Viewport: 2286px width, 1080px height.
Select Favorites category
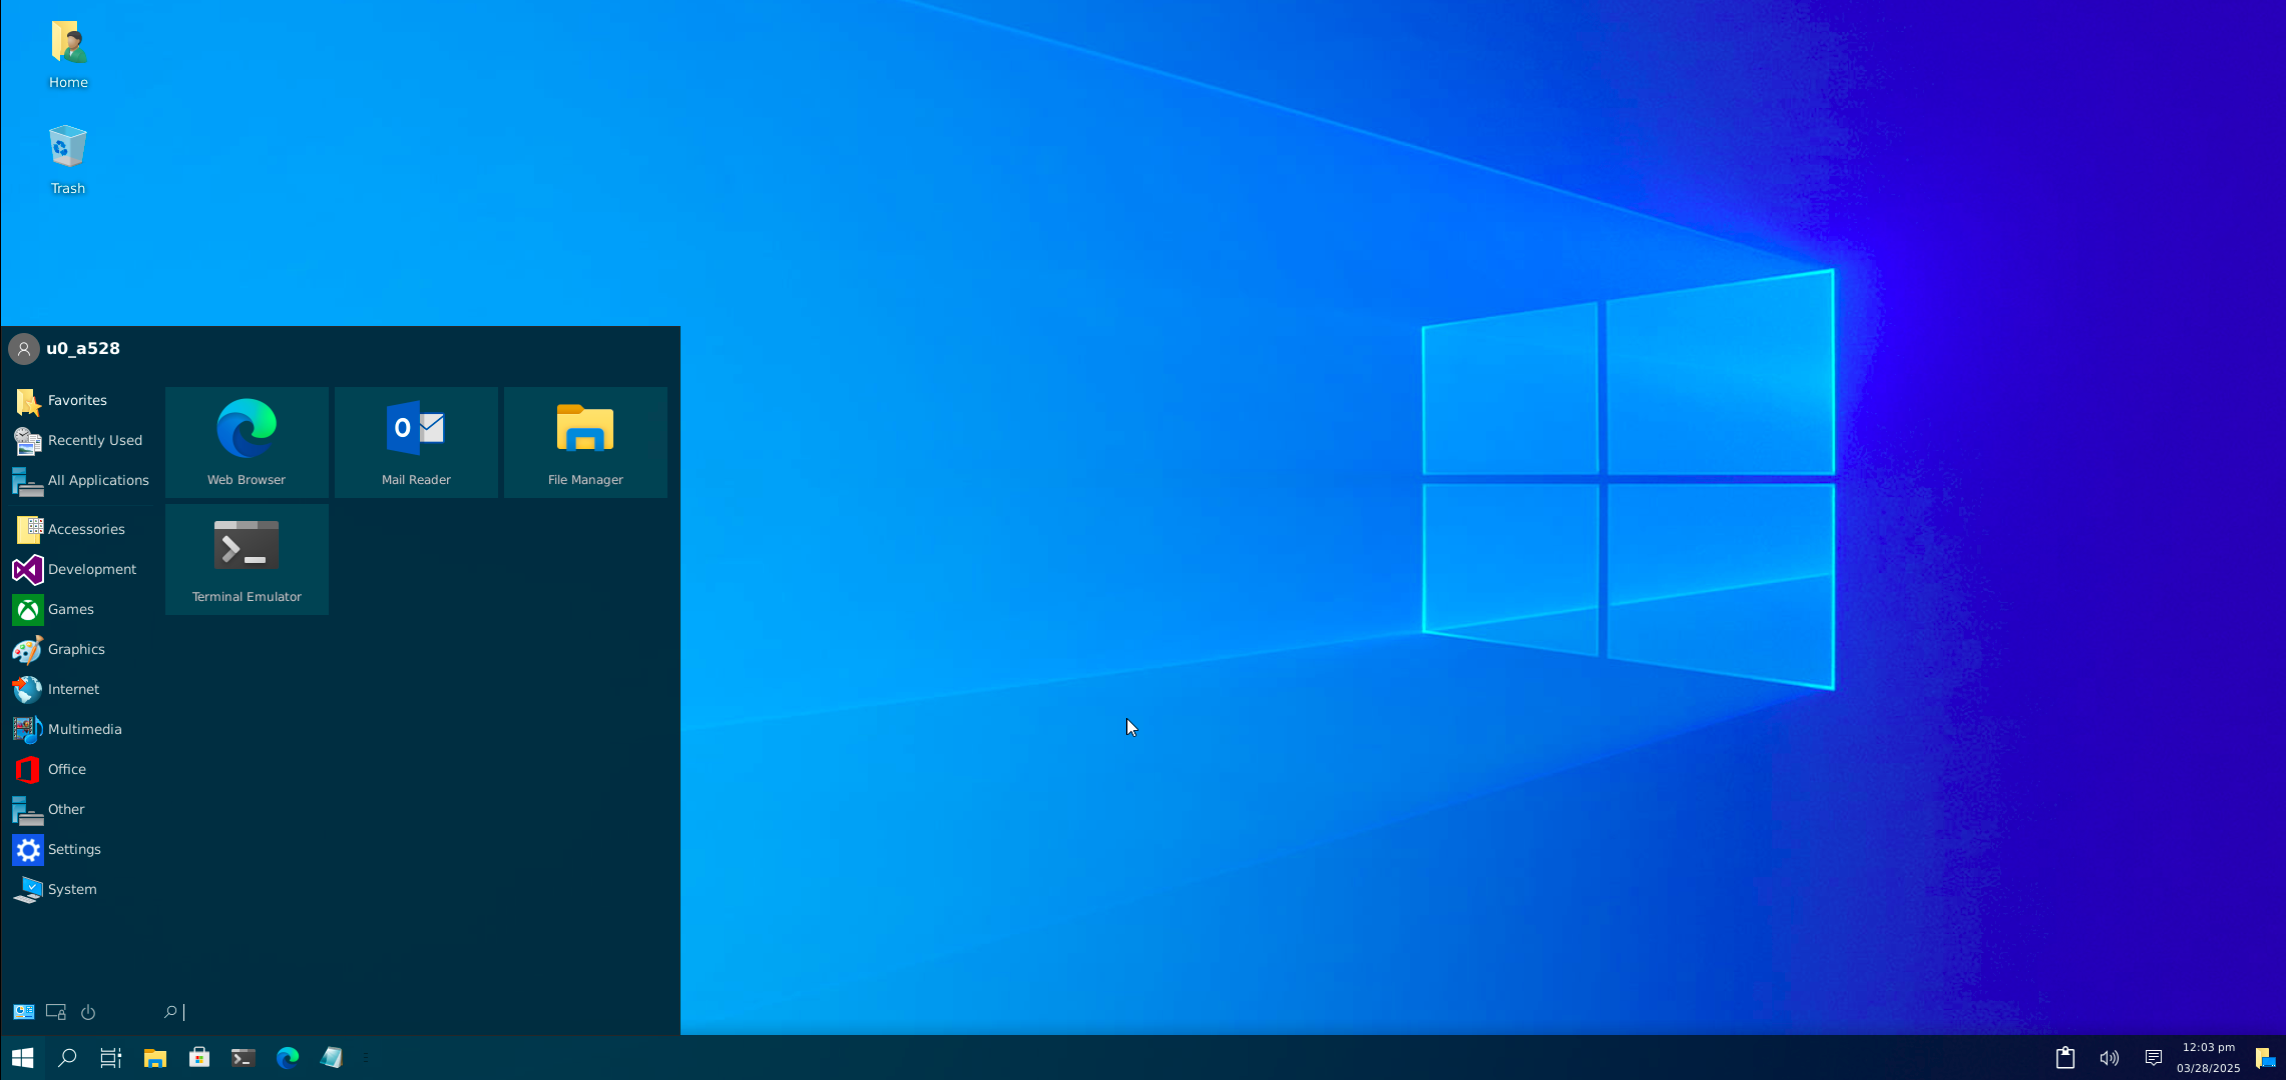(x=80, y=400)
